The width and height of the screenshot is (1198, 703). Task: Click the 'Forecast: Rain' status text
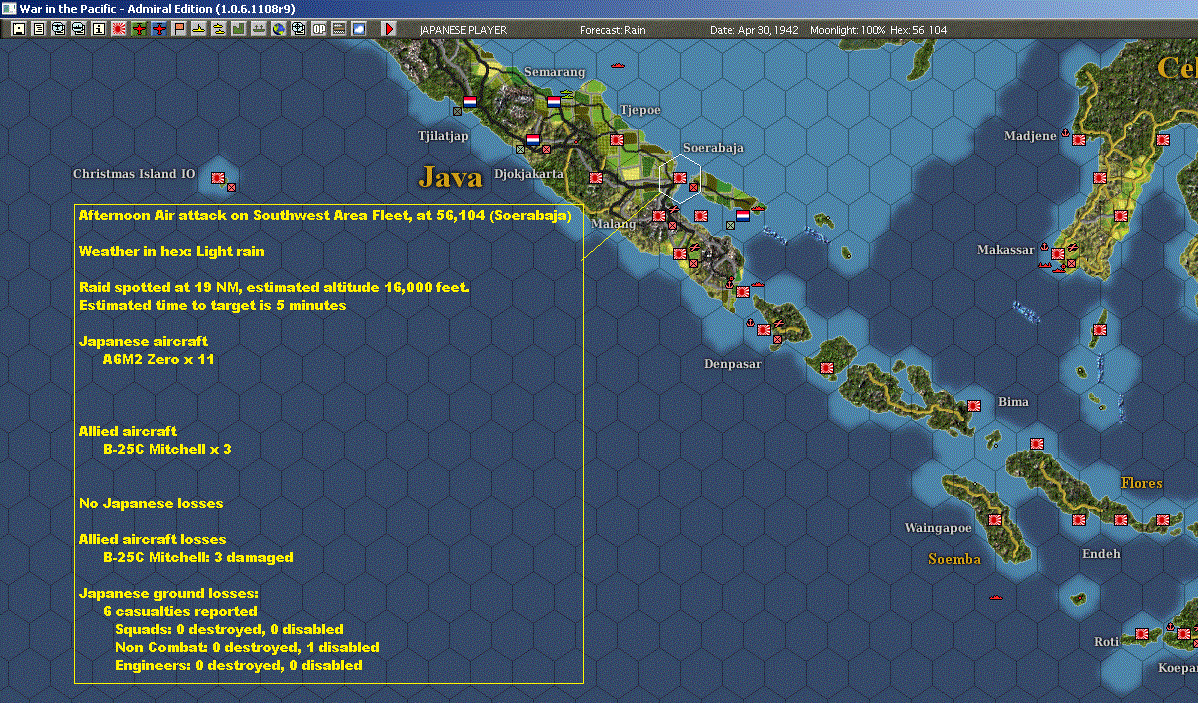pos(613,30)
